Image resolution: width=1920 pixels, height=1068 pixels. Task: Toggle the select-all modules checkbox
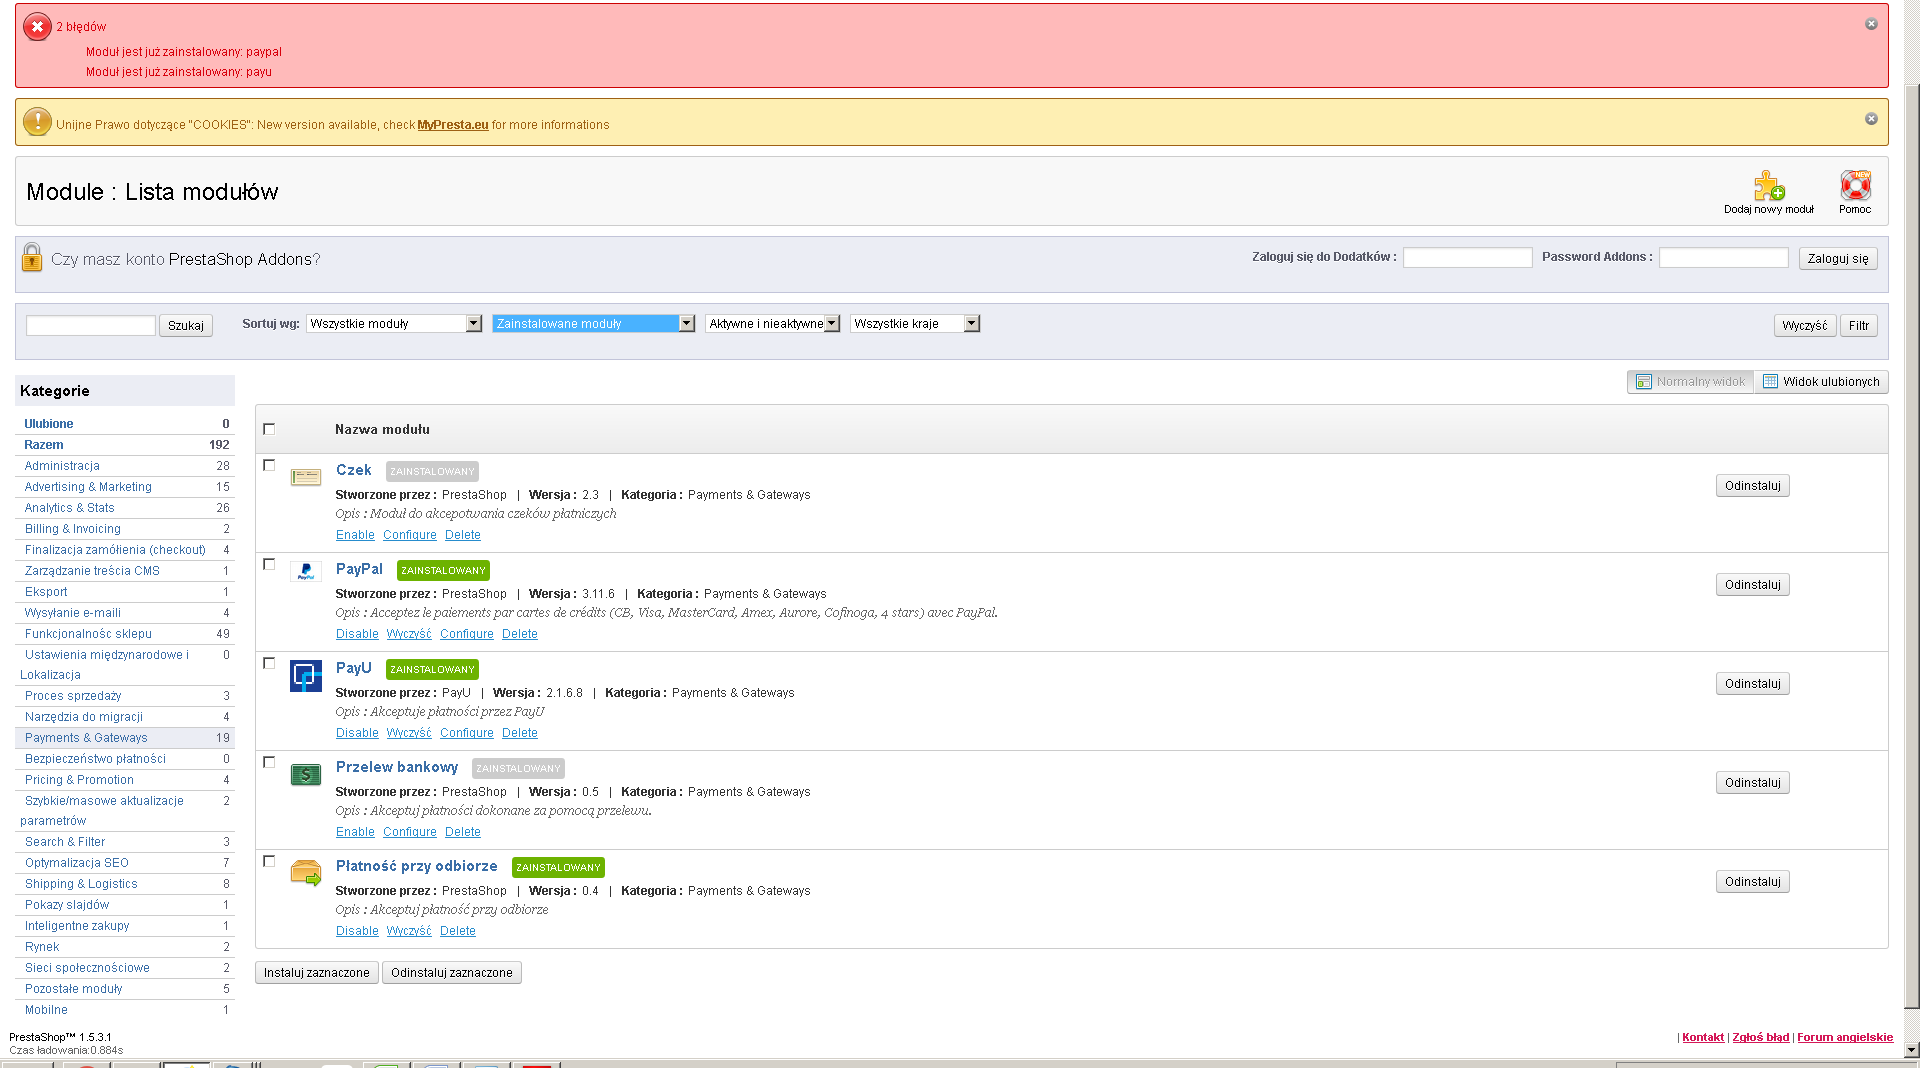coord(269,429)
